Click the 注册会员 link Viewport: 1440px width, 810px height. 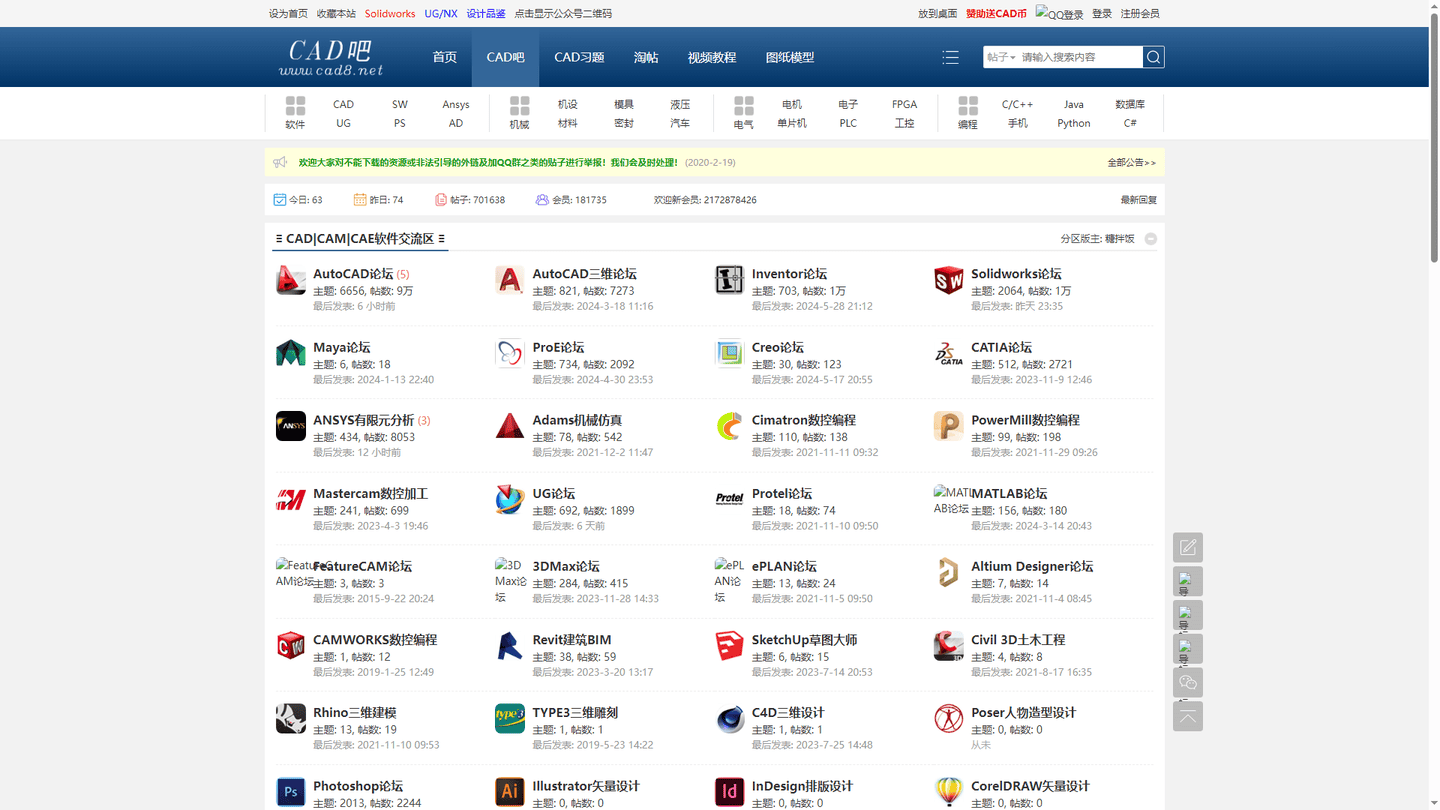(1140, 14)
